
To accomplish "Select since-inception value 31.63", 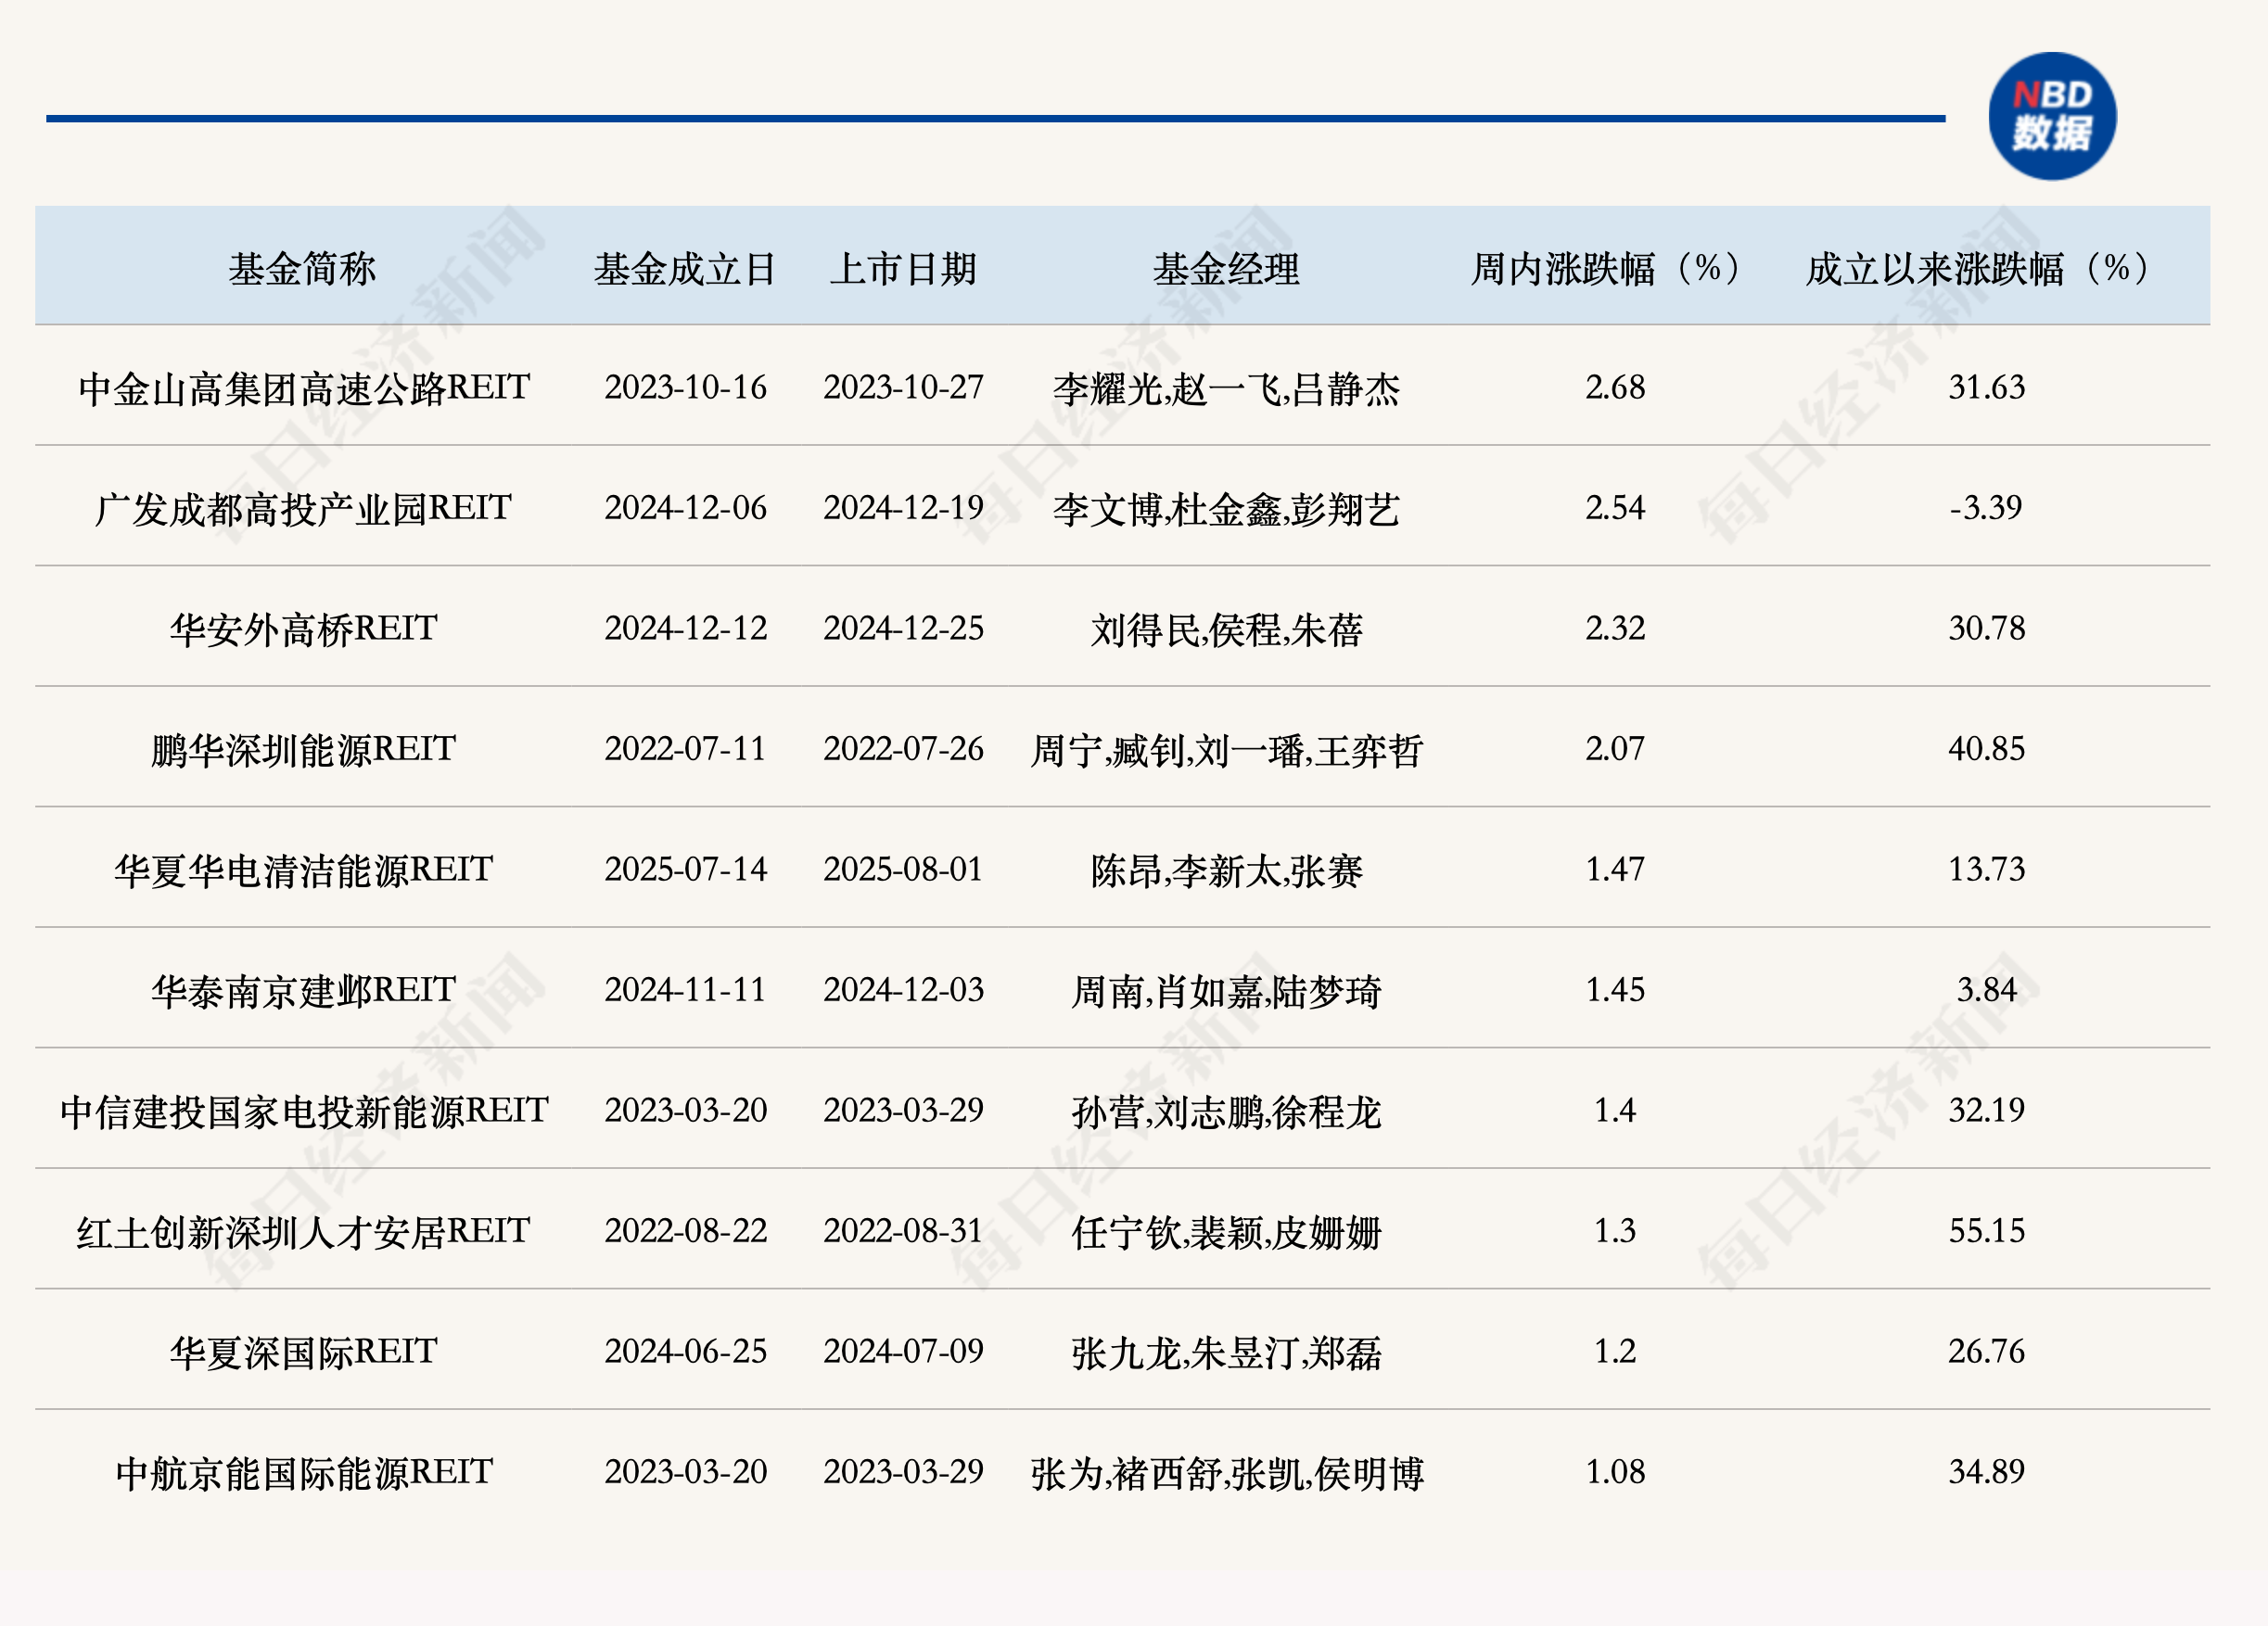I will (1986, 388).
